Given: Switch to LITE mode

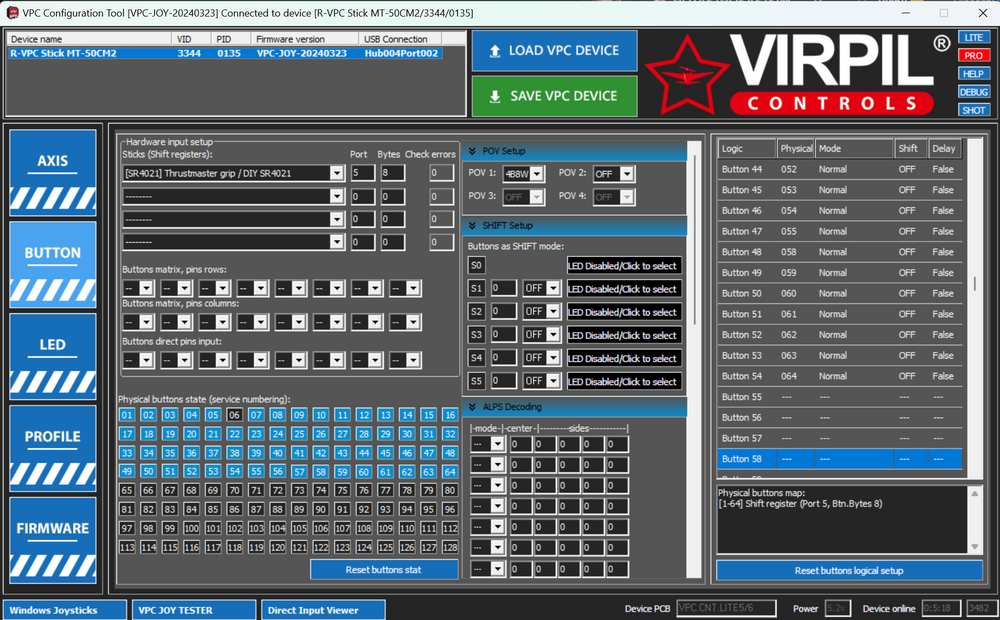Looking at the screenshot, I should 973,38.
